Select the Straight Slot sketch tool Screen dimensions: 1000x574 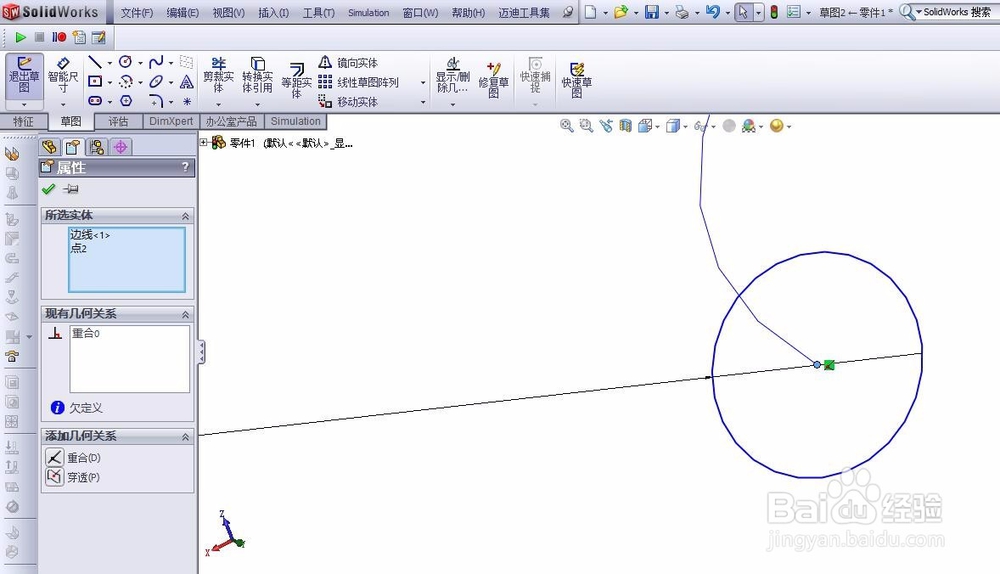95,101
